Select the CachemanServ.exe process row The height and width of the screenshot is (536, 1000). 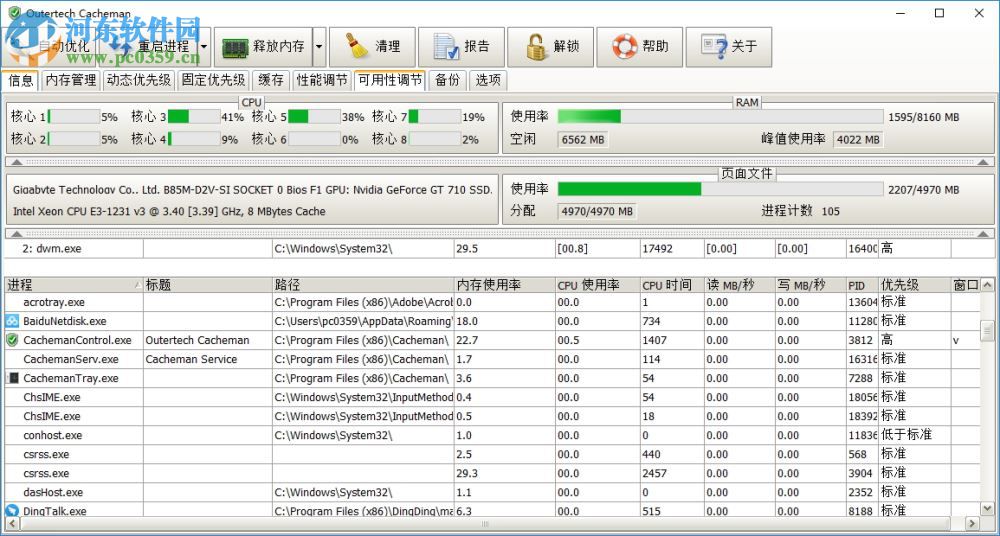(x=492, y=359)
